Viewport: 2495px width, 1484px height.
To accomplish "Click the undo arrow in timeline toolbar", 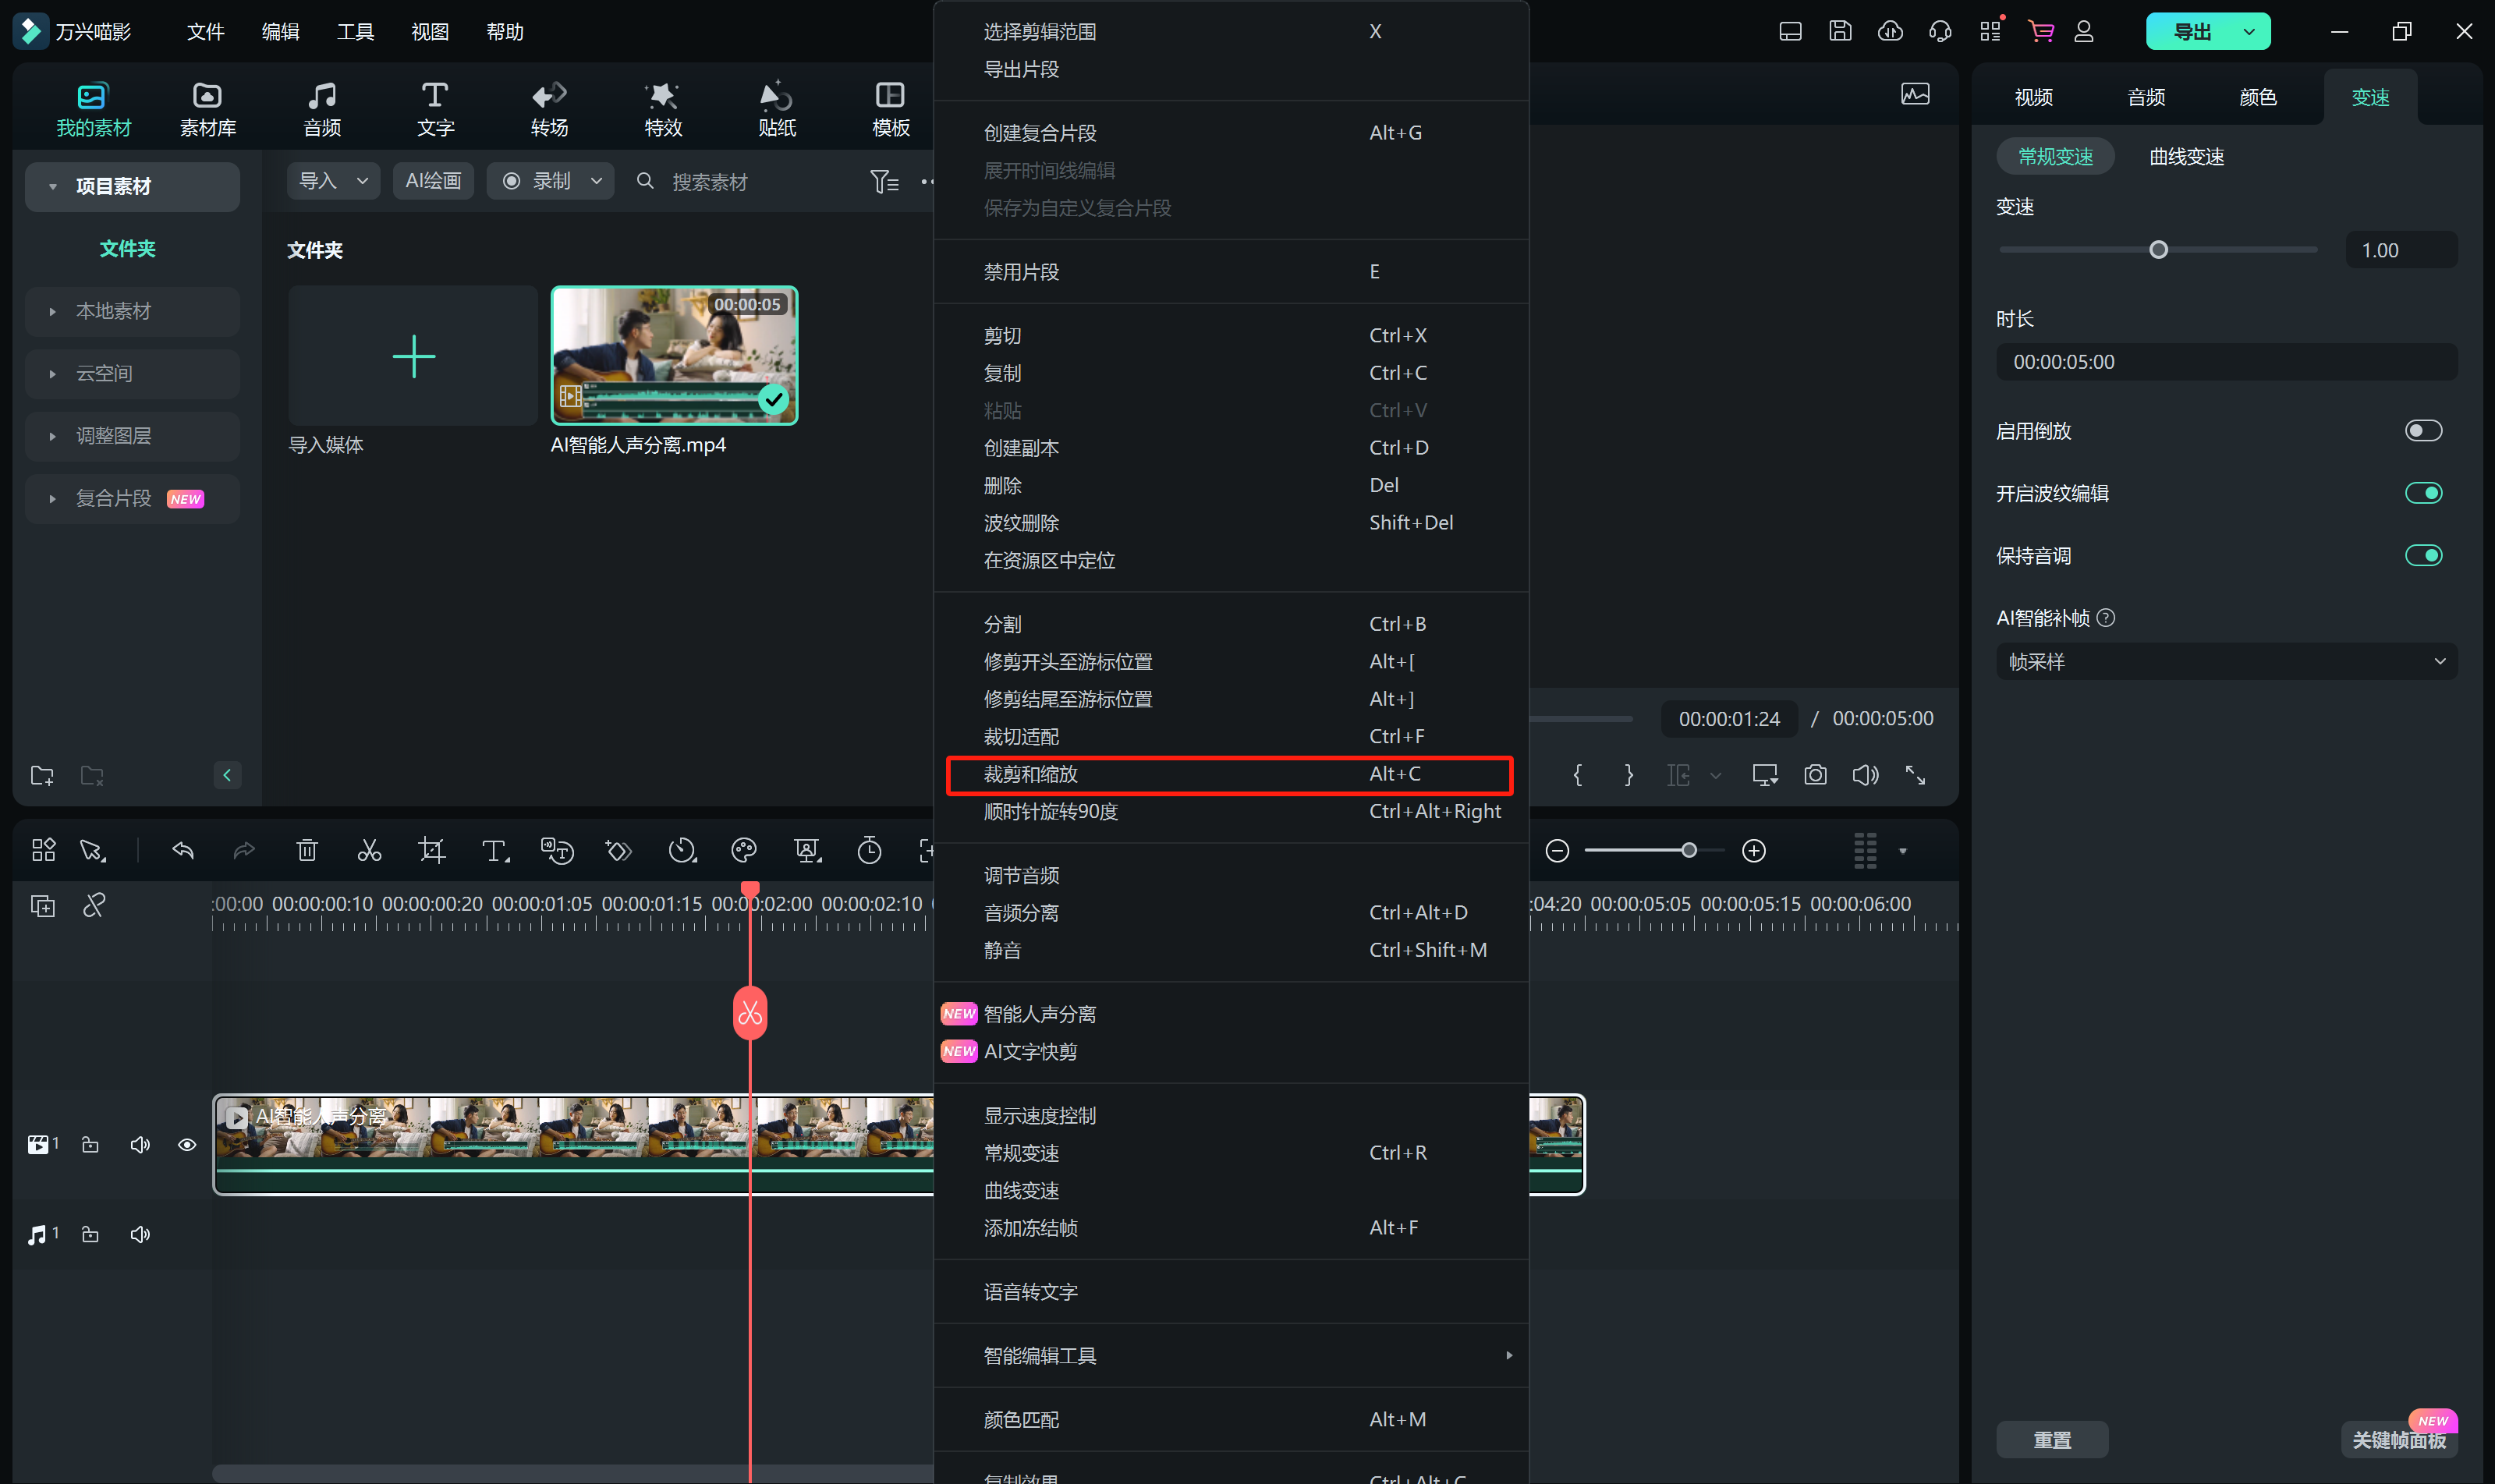I will click(183, 851).
